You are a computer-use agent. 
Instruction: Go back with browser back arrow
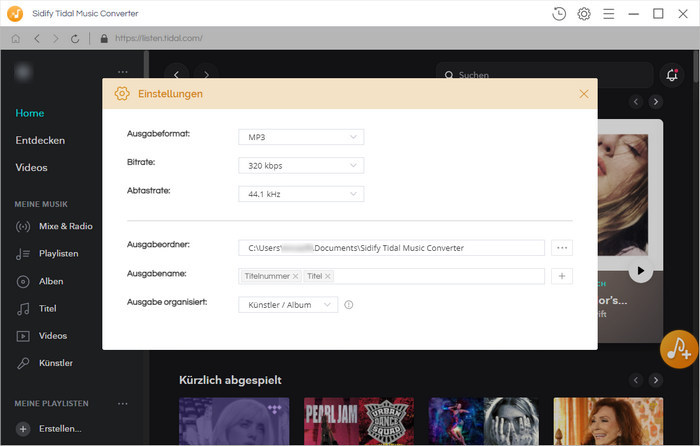(x=37, y=39)
